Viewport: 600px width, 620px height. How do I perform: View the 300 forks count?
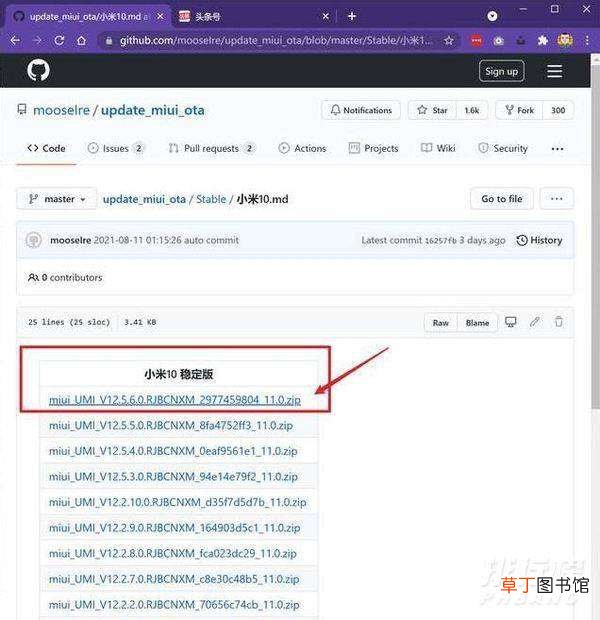pyautogui.click(x=558, y=110)
